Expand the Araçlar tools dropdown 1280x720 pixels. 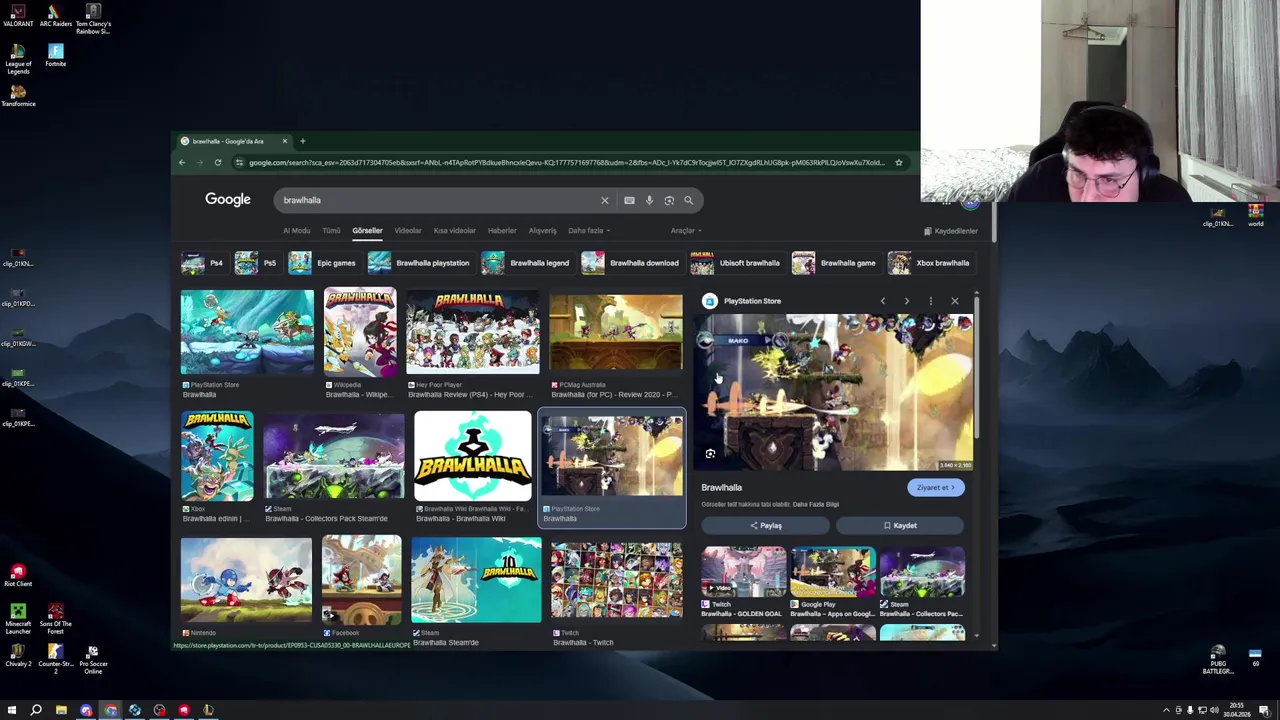pos(686,231)
